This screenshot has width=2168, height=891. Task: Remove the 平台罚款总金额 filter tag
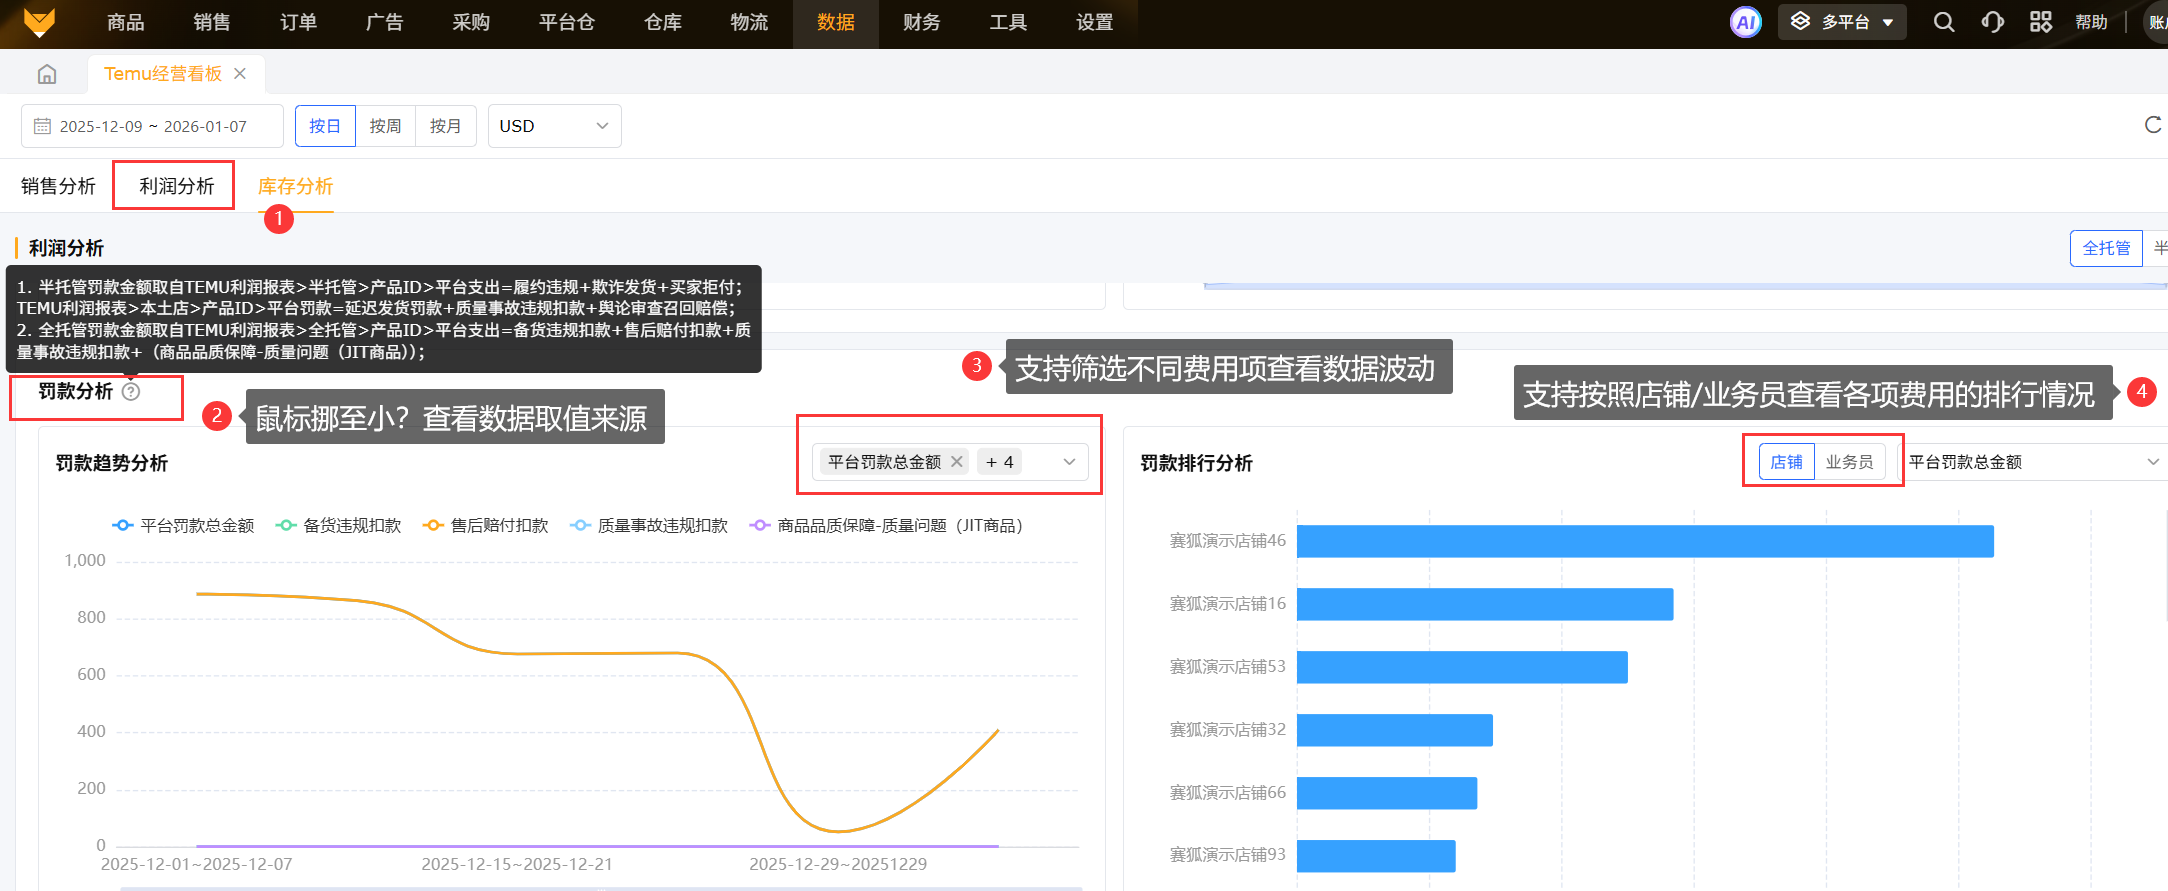click(x=957, y=462)
